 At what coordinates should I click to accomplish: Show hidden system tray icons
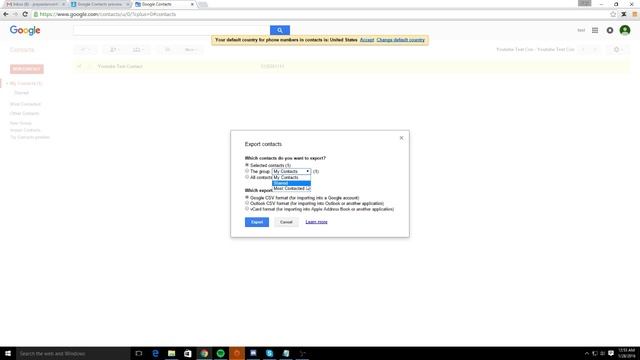pos(587,353)
